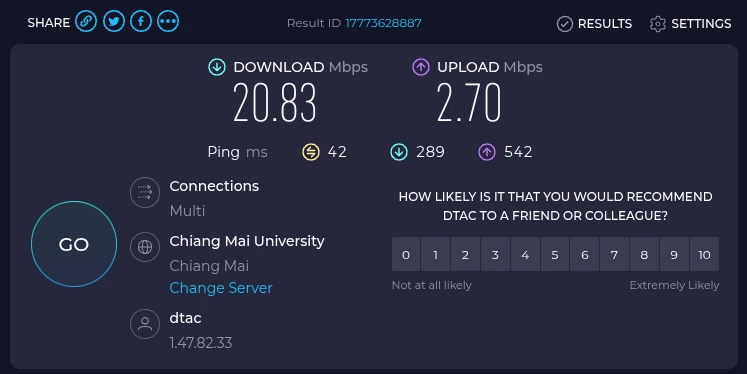The image size is (747, 374).
Task: Open the RESULTS tab
Action: point(595,23)
